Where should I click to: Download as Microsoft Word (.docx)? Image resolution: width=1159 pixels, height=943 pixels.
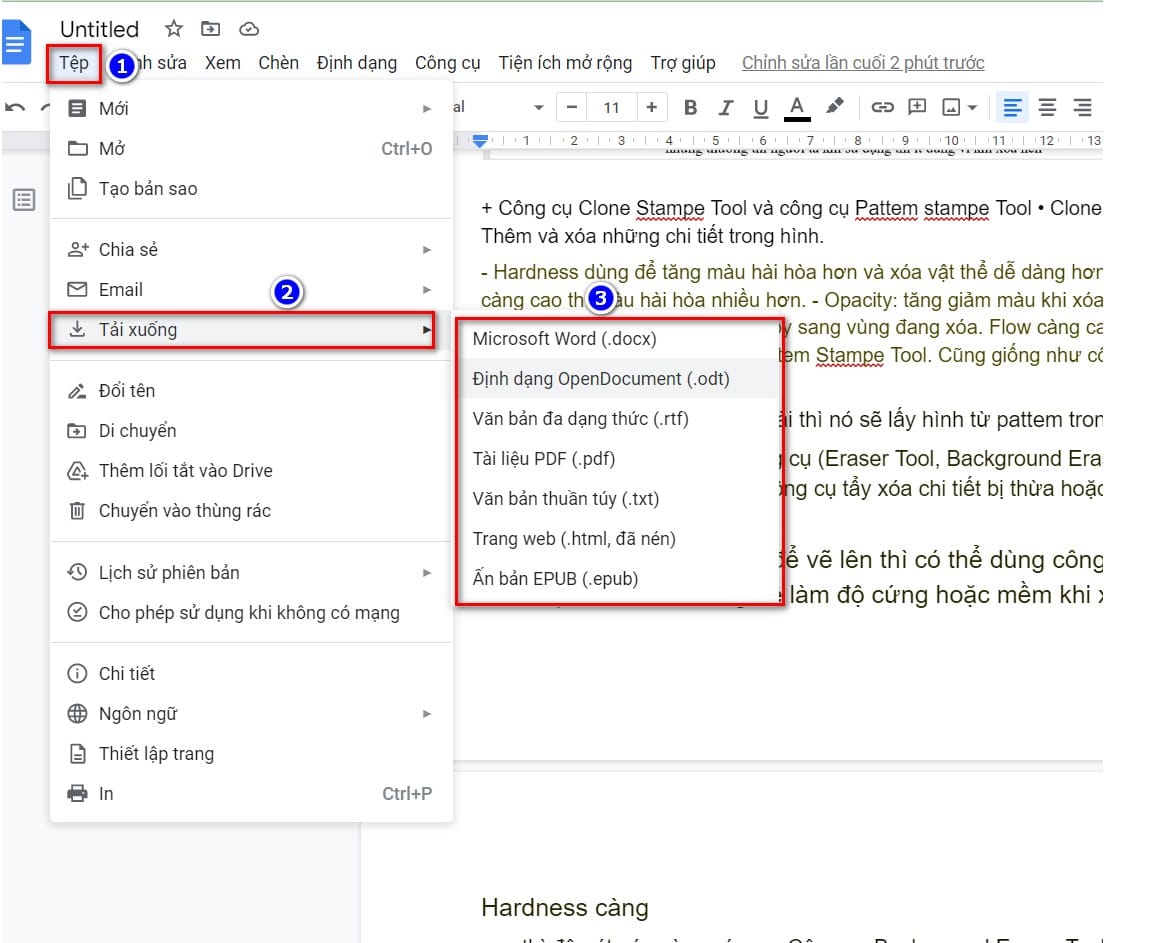pyautogui.click(x=619, y=338)
